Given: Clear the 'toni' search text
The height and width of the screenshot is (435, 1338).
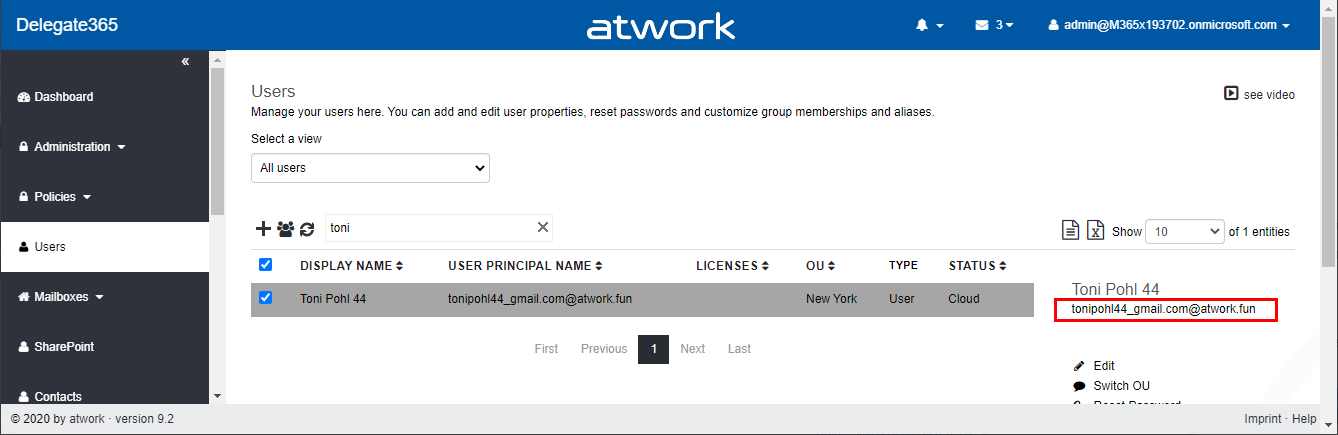Looking at the screenshot, I should coord(543,227).
